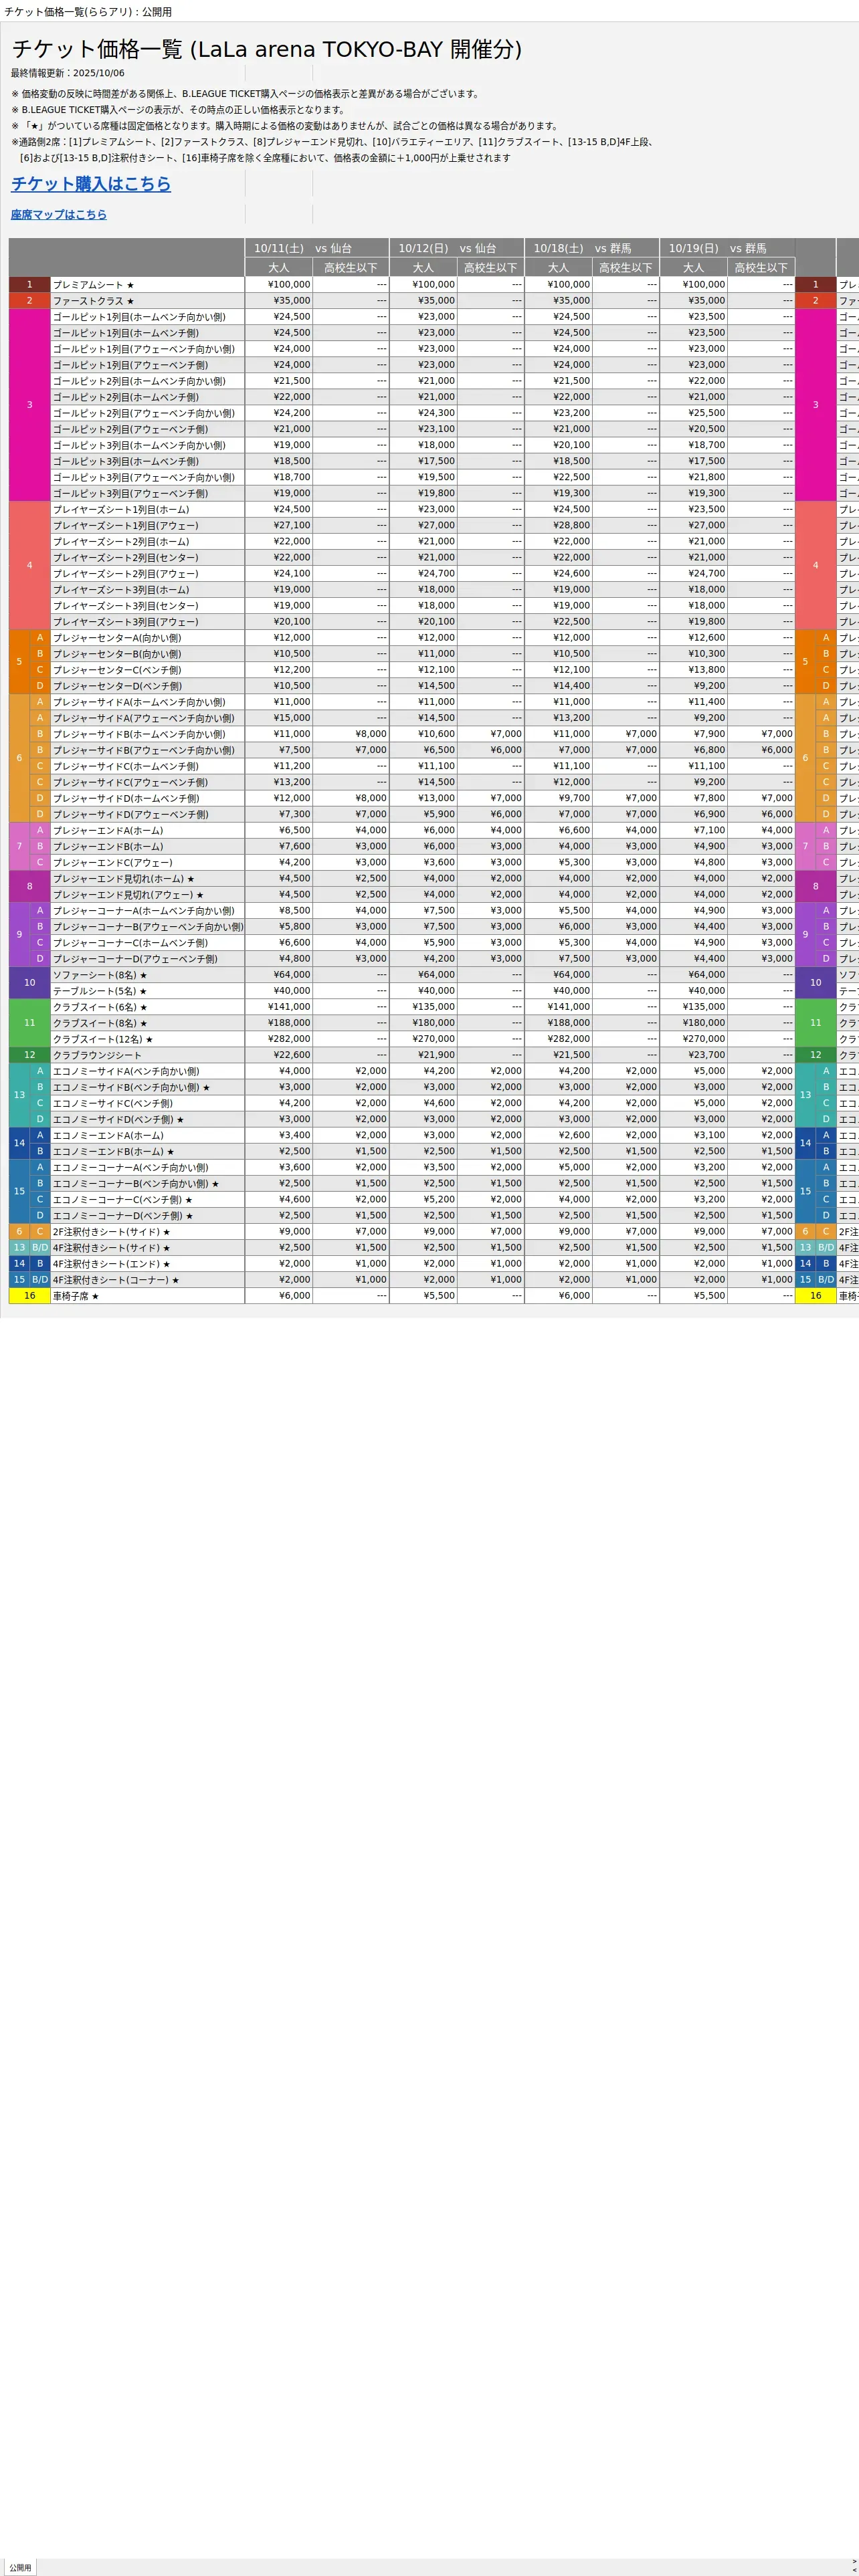Click ¥5,500 for 車椅子席 on 10/19
Viewport: 859px width, 2576px height.
point(694,1296)
